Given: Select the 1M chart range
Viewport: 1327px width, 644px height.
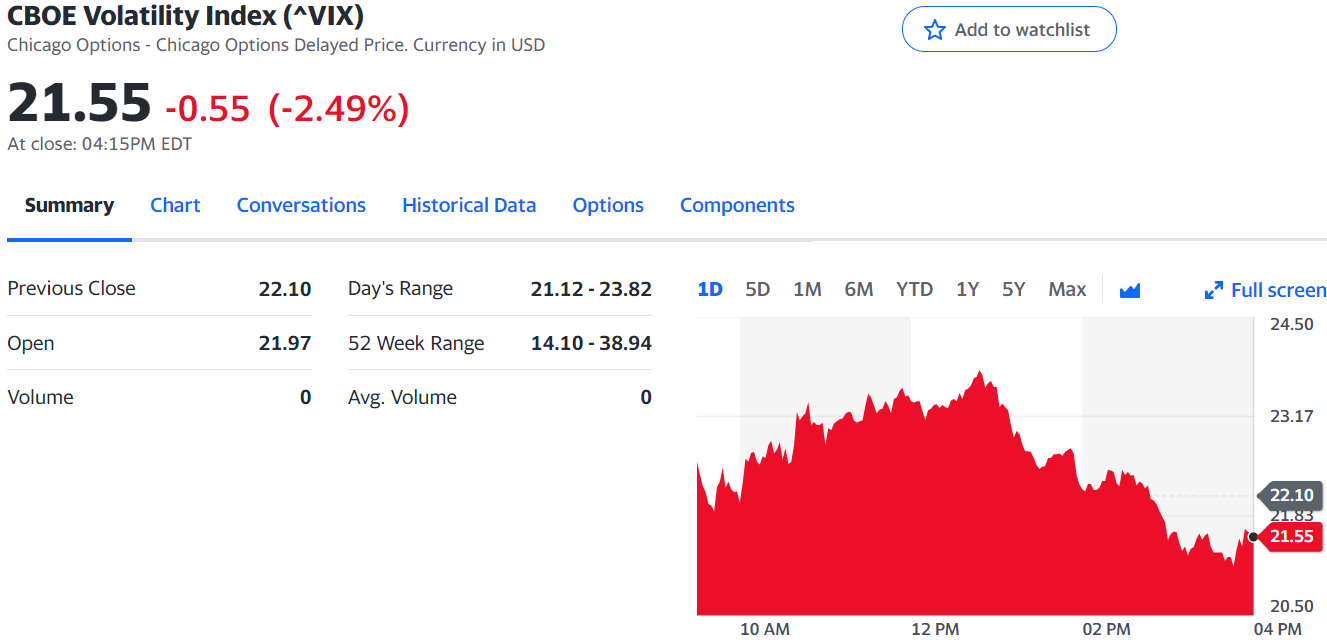Looking at the screenshot, I should (807, 289).
